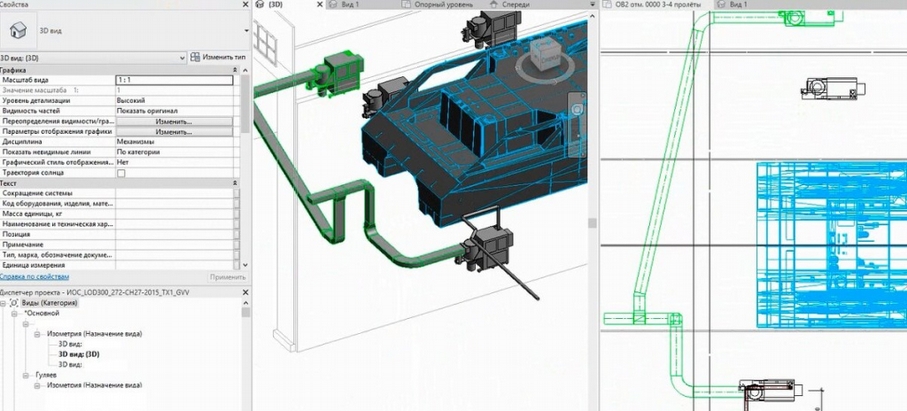The height and width of the screenshot is (411, 907).
Task: Collapse the Графика properties section
Action: 235,69
